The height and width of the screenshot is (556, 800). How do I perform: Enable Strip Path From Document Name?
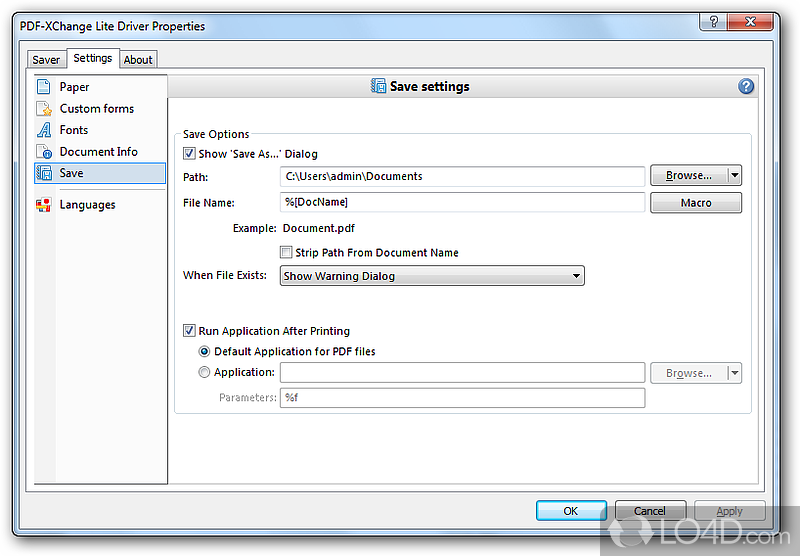coord(286,252)
